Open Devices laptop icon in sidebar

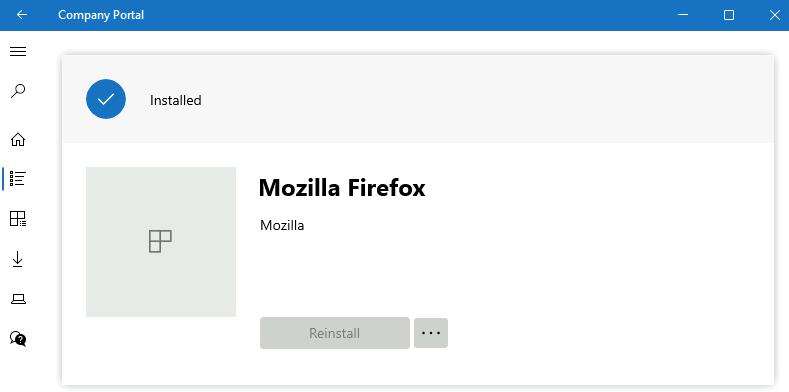[18, 299]
